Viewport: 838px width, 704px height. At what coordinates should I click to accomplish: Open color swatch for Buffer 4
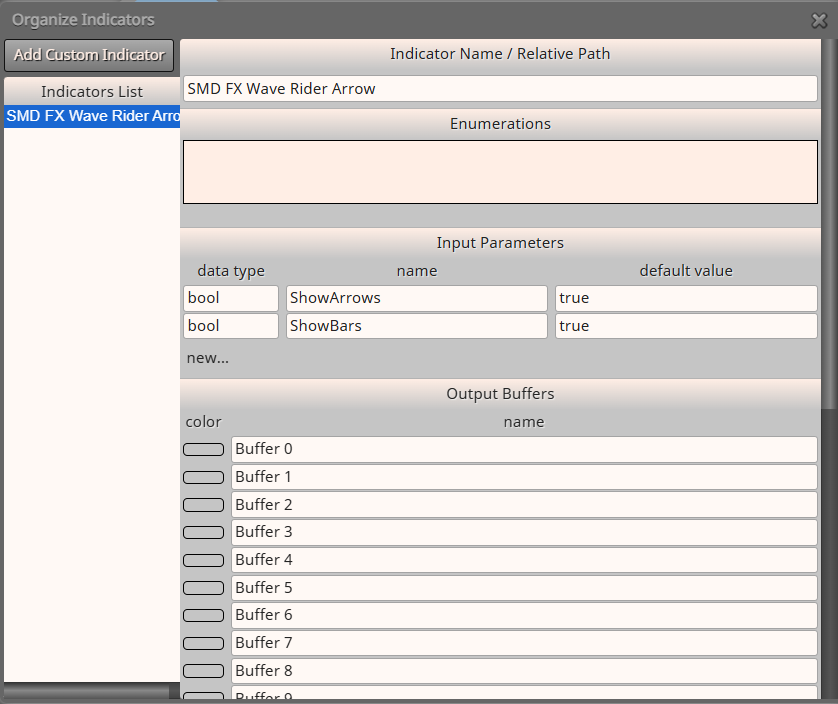[x=204, y=560]
